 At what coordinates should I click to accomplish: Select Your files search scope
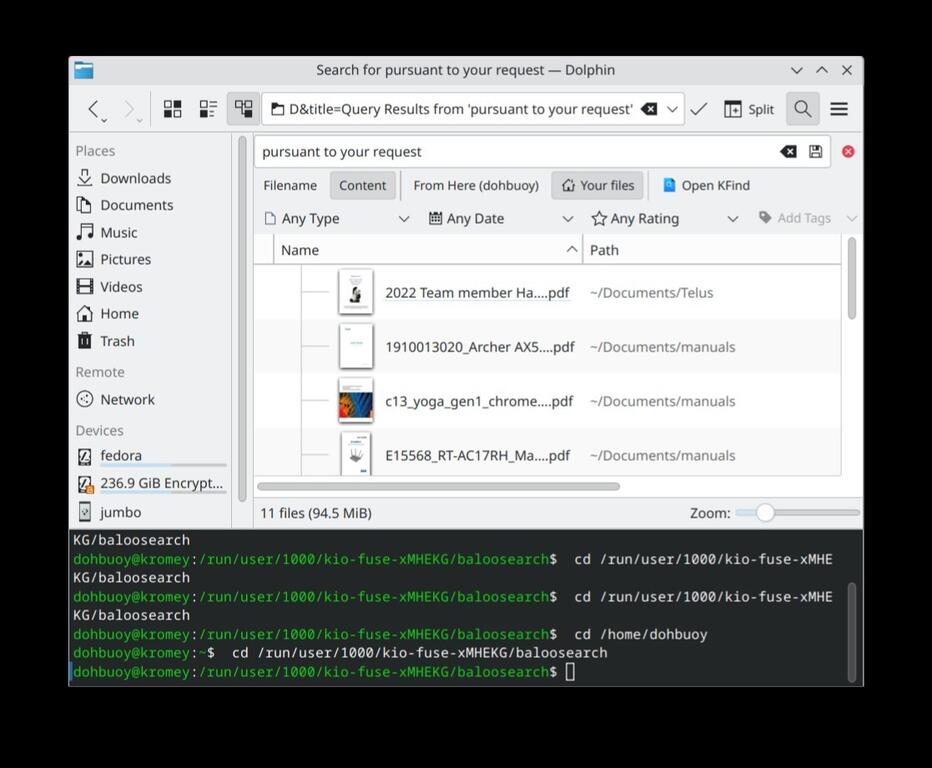[x=597, y=185]
